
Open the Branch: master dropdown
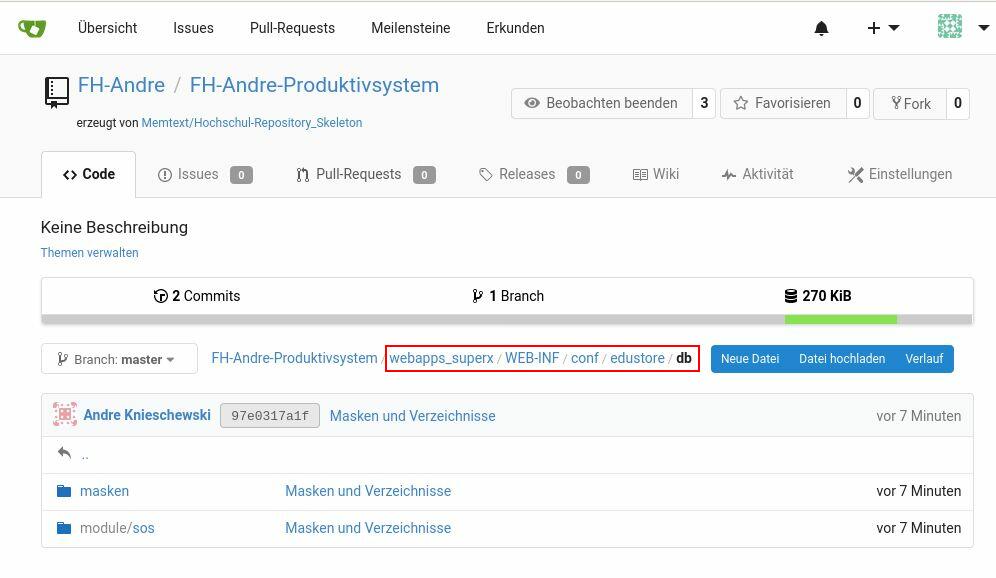tap(119, 359)
